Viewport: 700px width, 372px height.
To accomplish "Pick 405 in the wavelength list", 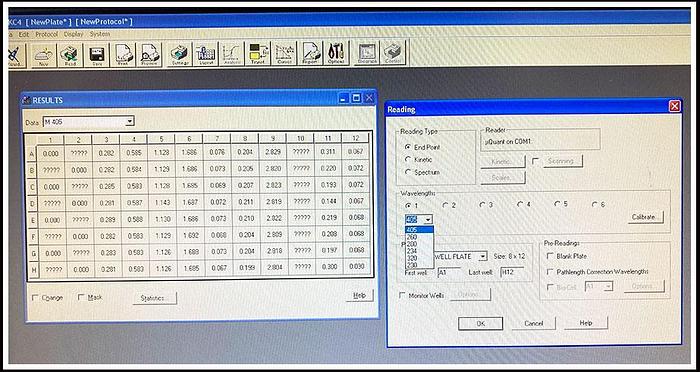I will (x=419, y=230).
